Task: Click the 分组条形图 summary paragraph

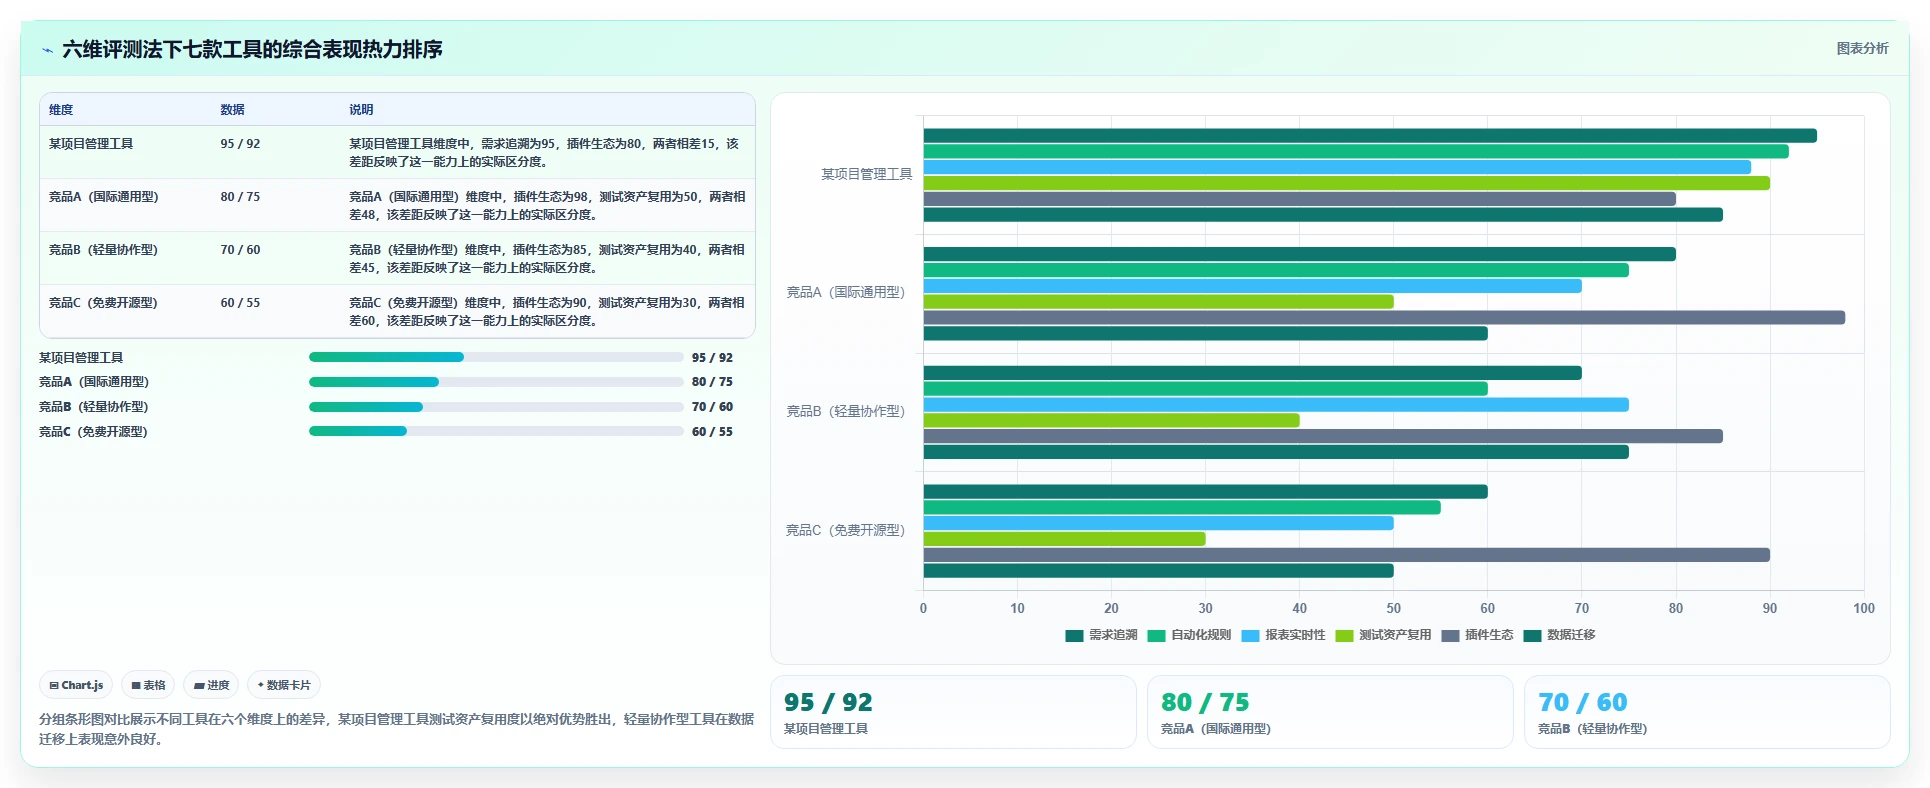Action: (397, 729)
